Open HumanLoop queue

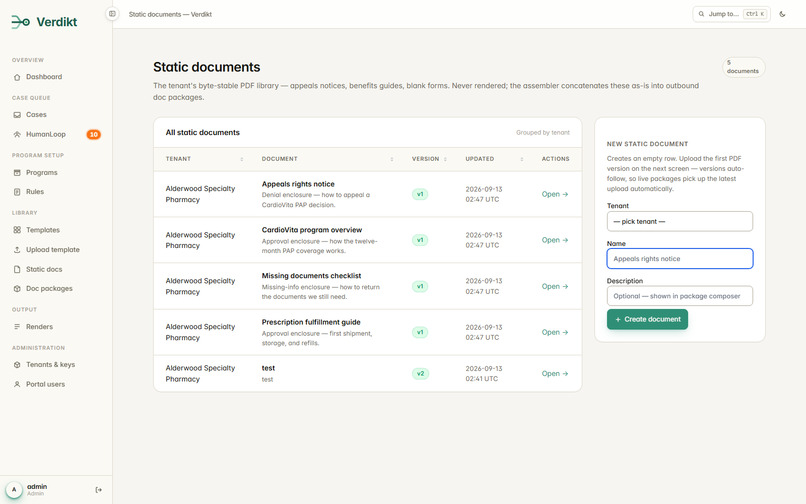(46, 134)
